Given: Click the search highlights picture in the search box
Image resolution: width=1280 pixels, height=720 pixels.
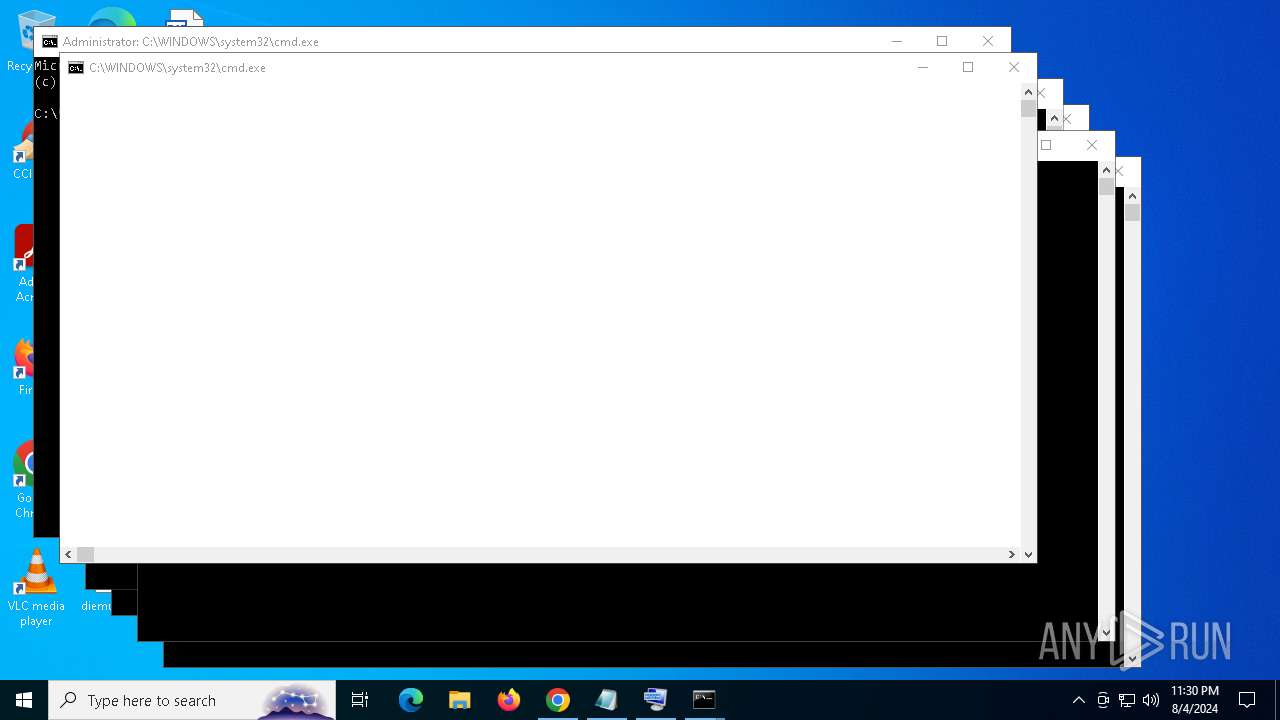Looking at the screenshot, I should point(296,700).
